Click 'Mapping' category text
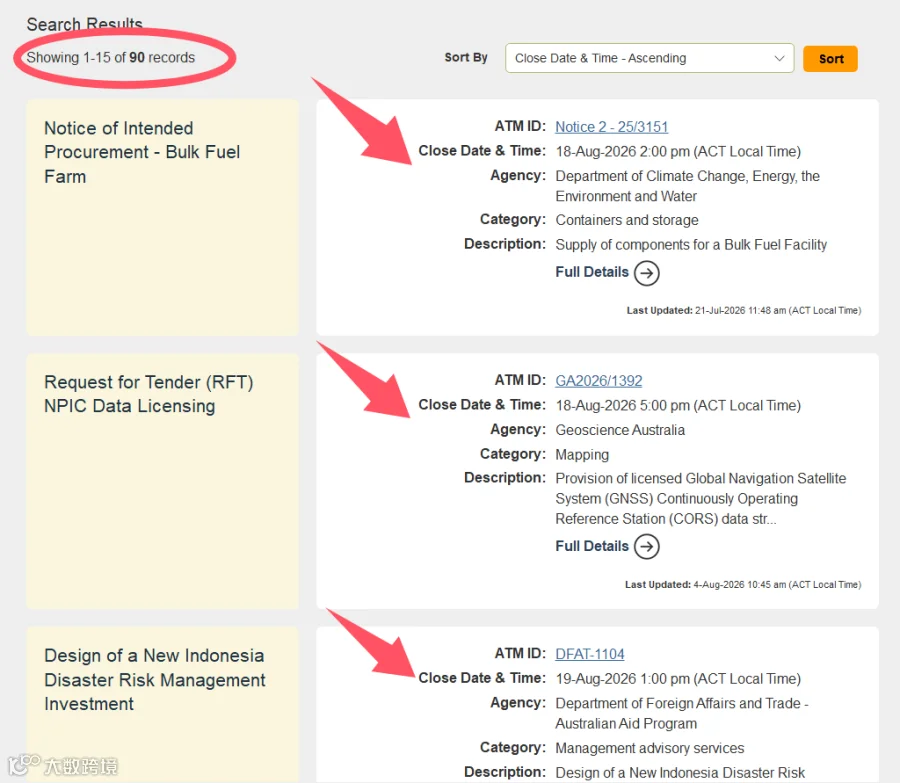The height and width of the screenshot is (783, 900). tap(582, 455)
